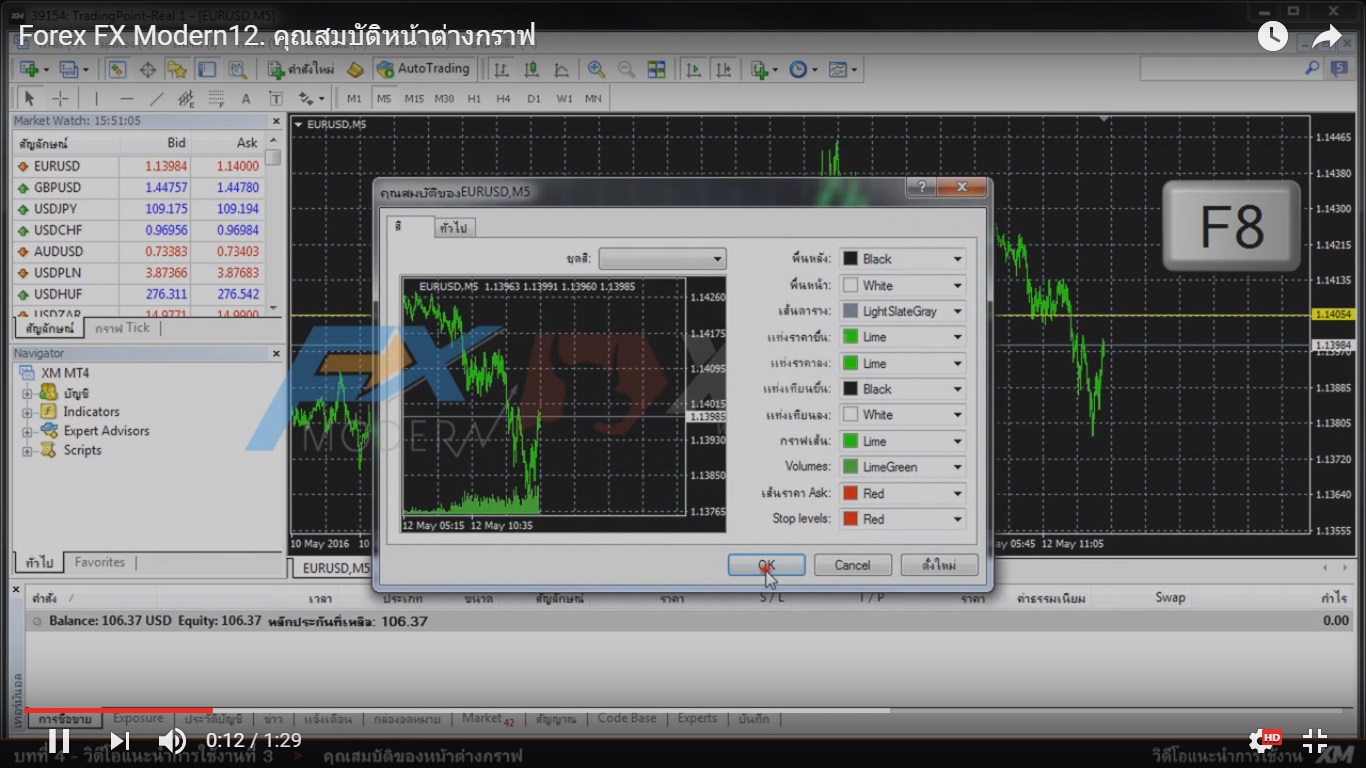Tile chart windows icon
This screenshot has height=768, width=1366.
(x=656, y=69)
